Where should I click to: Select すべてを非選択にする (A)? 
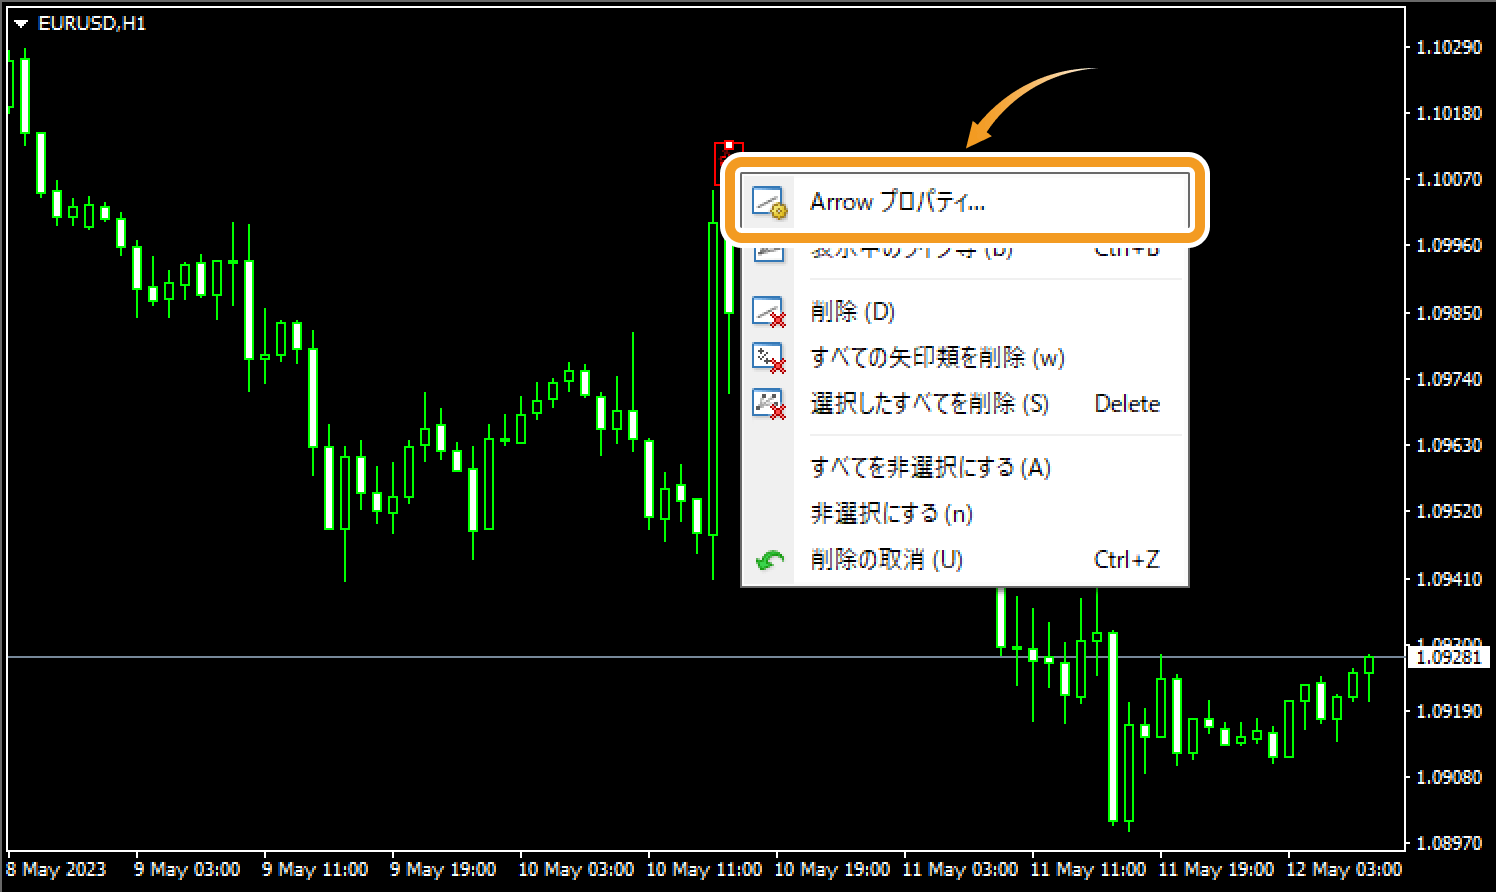click(965, 467)
